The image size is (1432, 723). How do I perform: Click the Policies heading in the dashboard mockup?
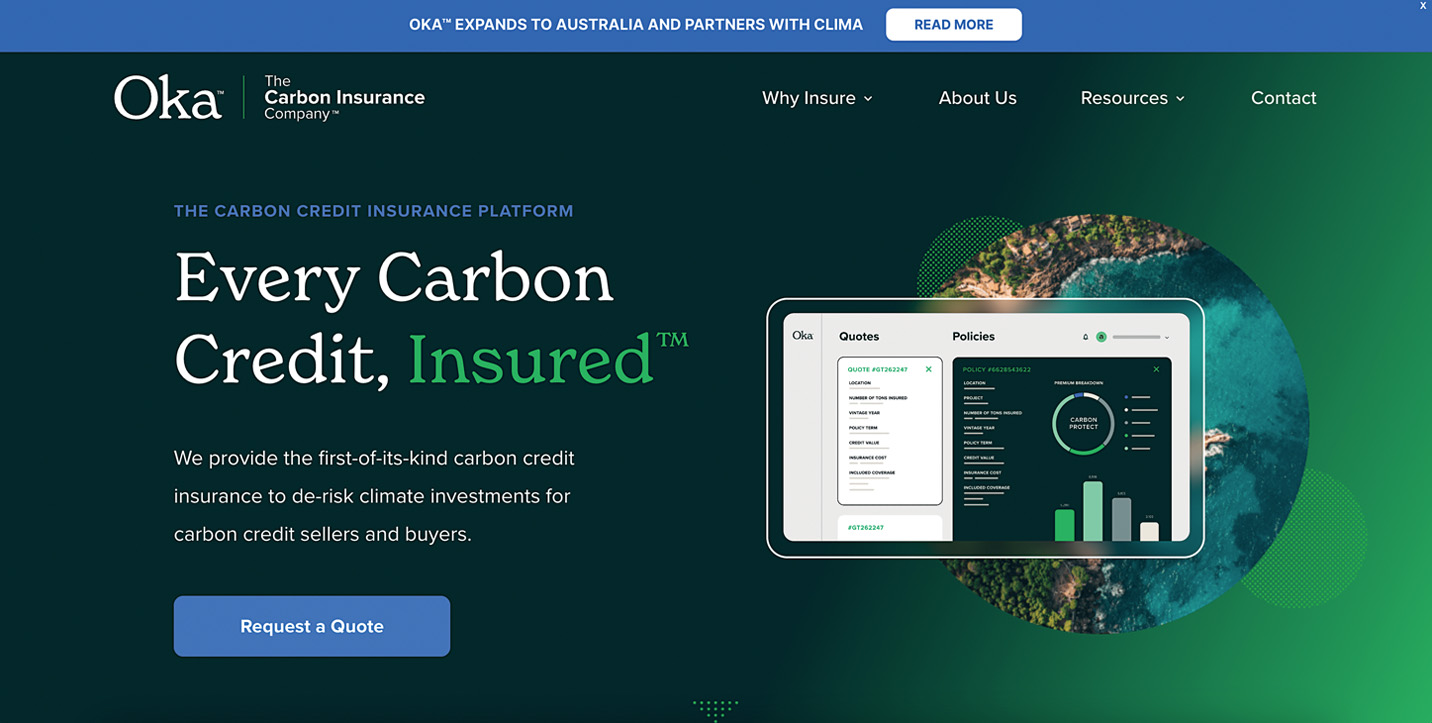pyautogui.click(x=973, y=336)
